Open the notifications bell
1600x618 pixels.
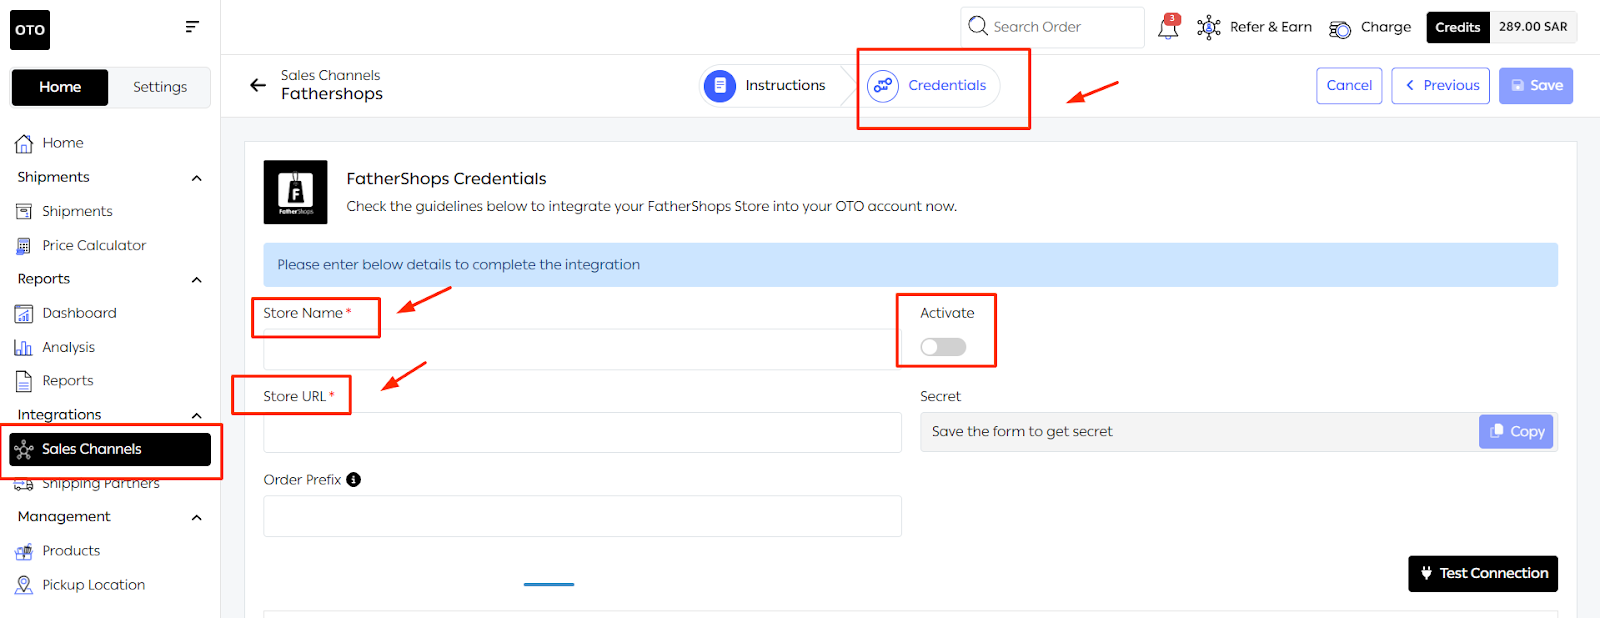[x=1168, y=27]
